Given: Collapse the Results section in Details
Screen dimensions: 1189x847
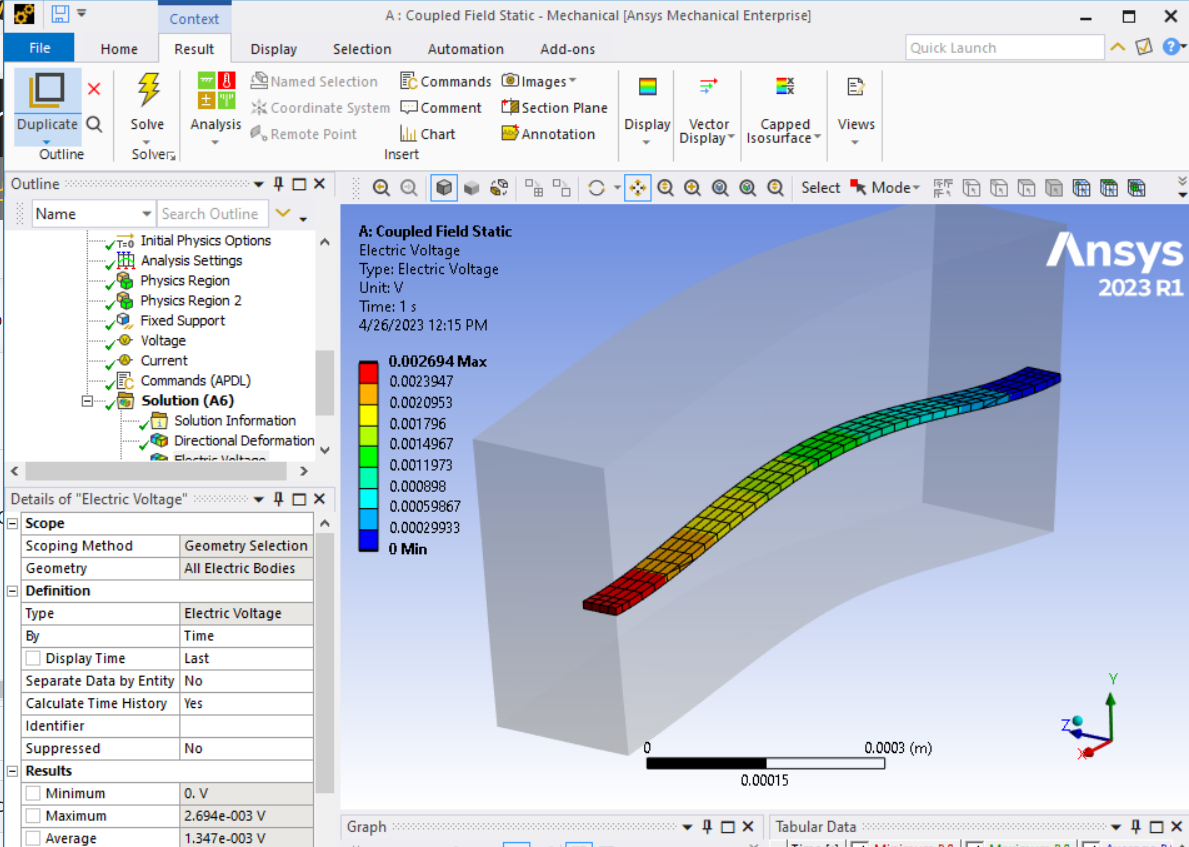Looking at the screenshot, I should pyautogui.click(x=13, y=771).
